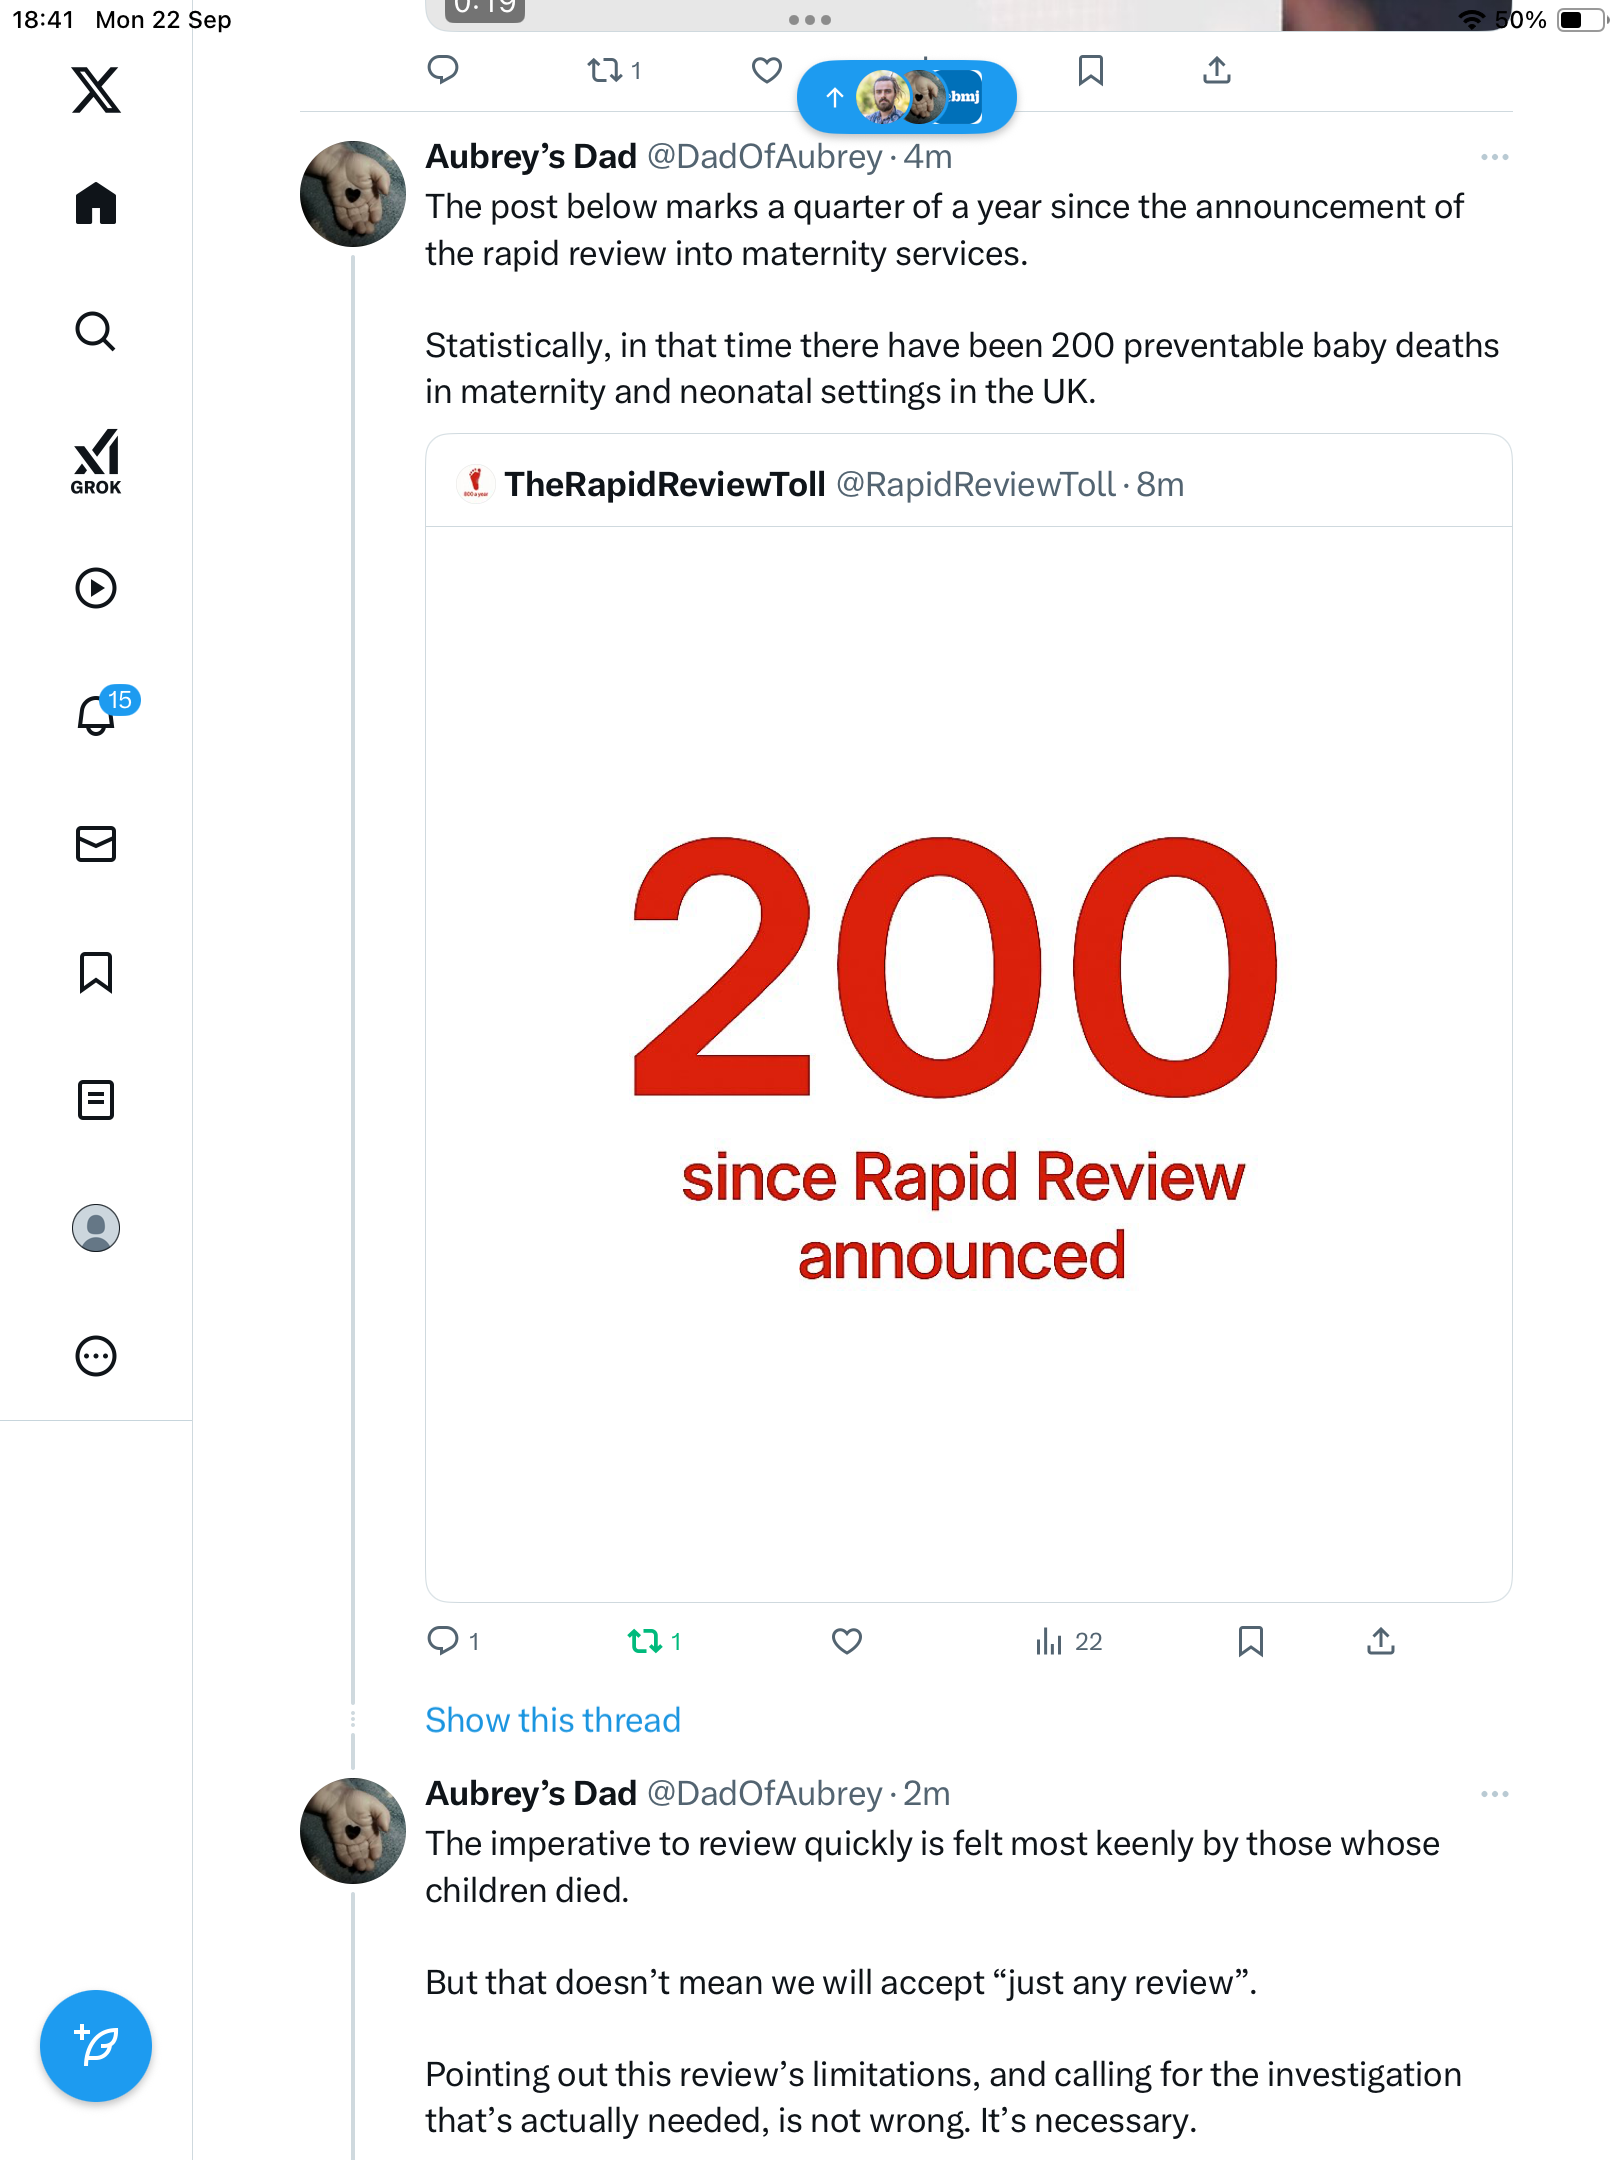Open the Search page

pyautogui.click(x=96, y=332)
